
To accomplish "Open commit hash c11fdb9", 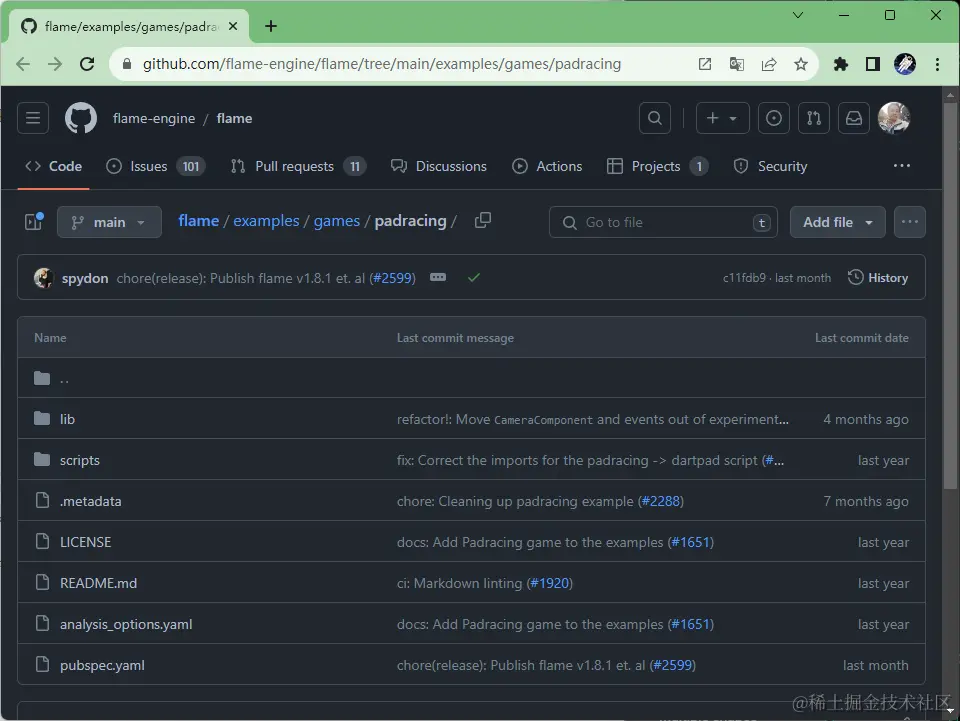I will (744, 278).
